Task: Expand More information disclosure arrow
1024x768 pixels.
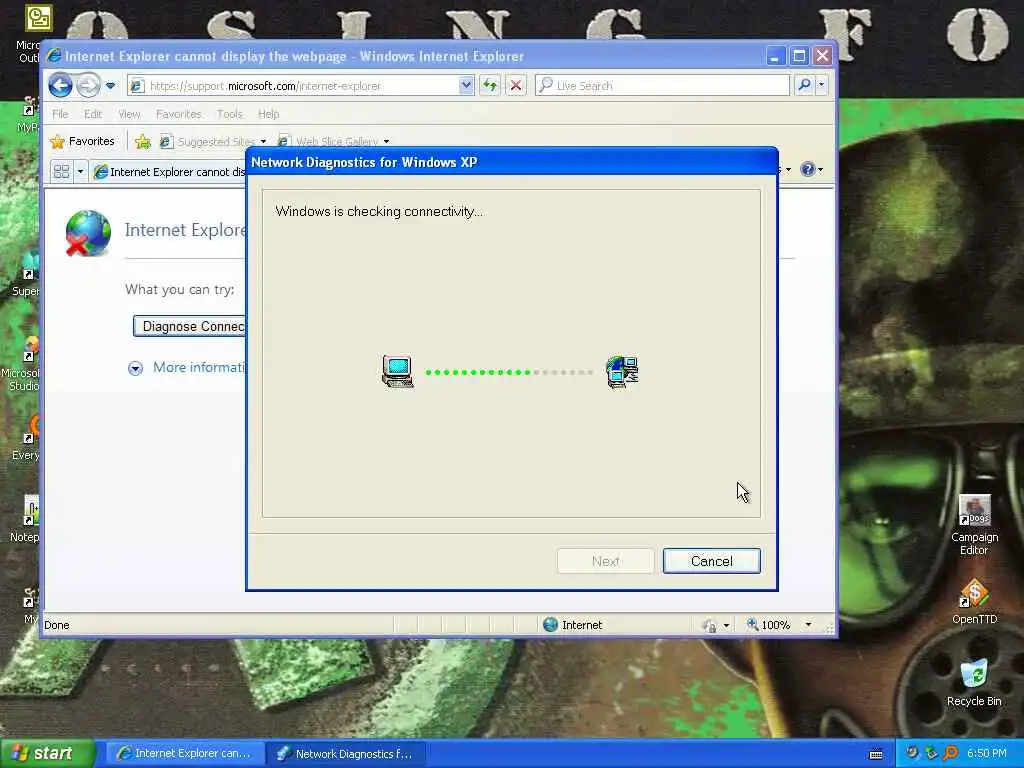Action: 135,368
